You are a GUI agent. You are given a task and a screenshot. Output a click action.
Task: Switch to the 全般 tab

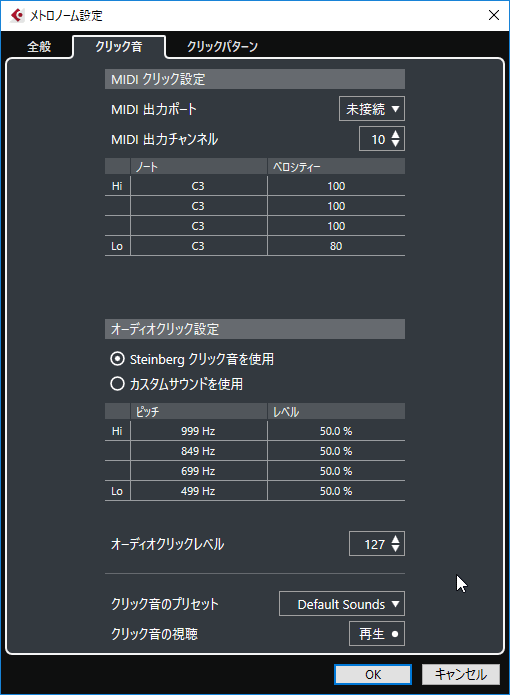point(39,47)
